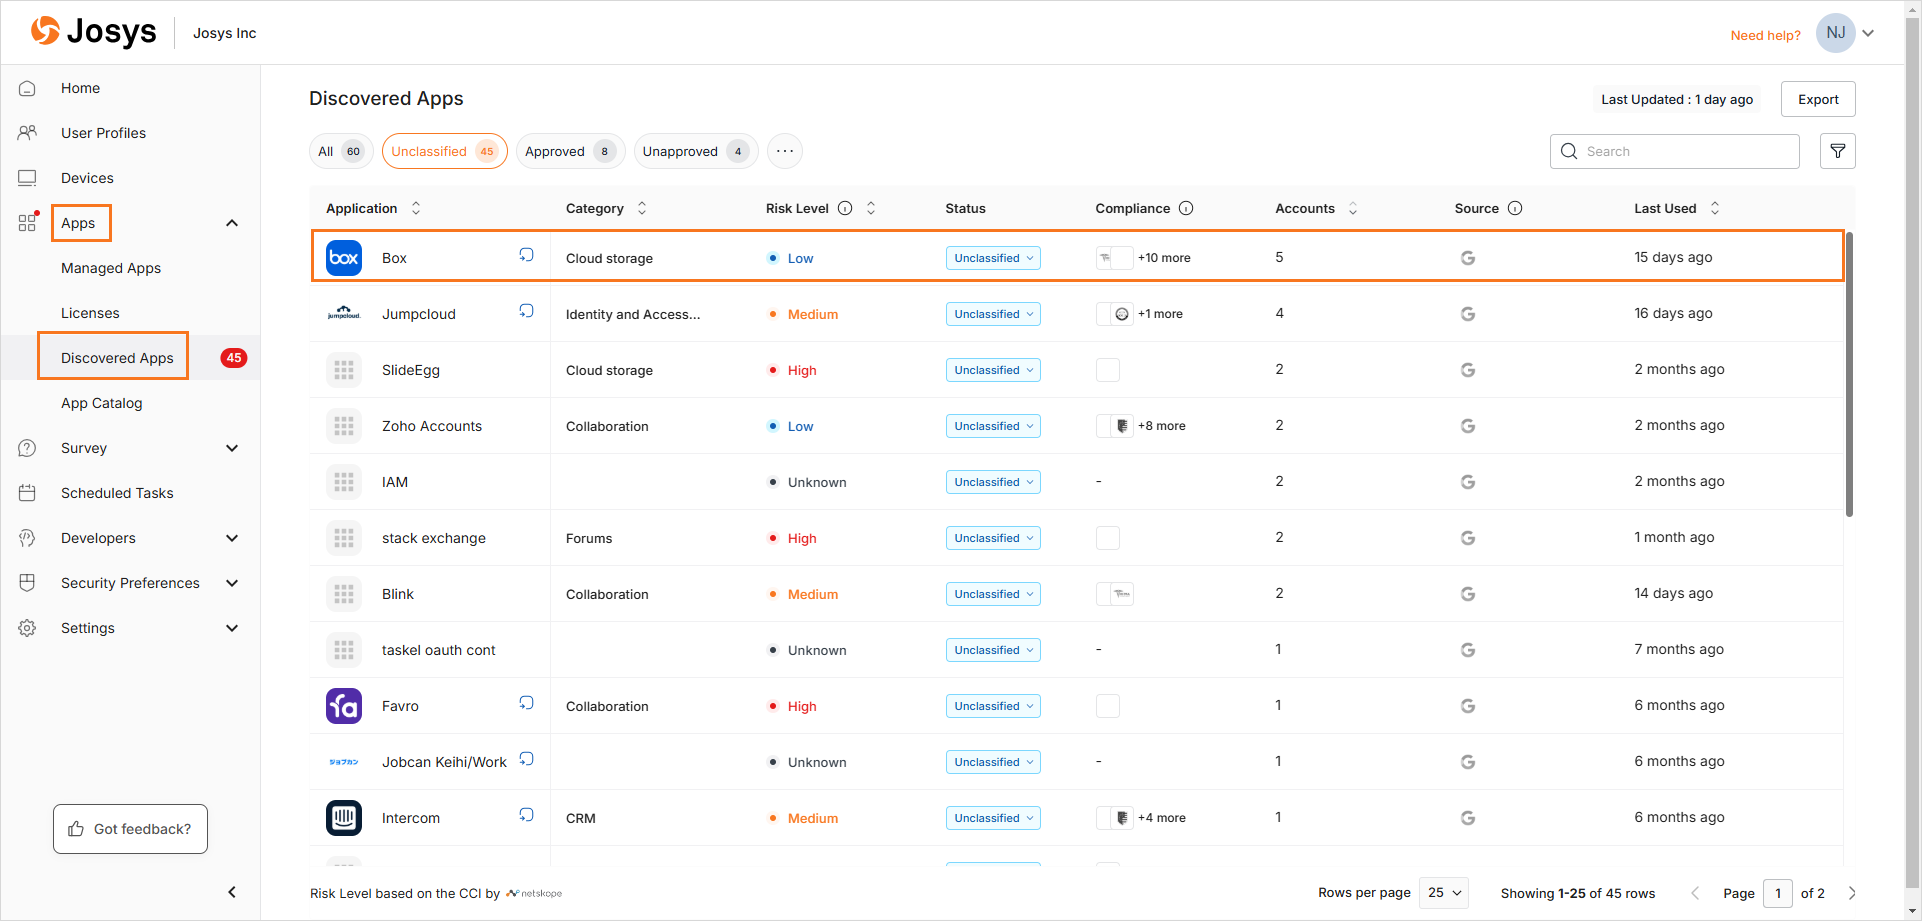Click the taskel oauth cont application name
Viewport: 1922px width, 921px height.
[439, 650]
